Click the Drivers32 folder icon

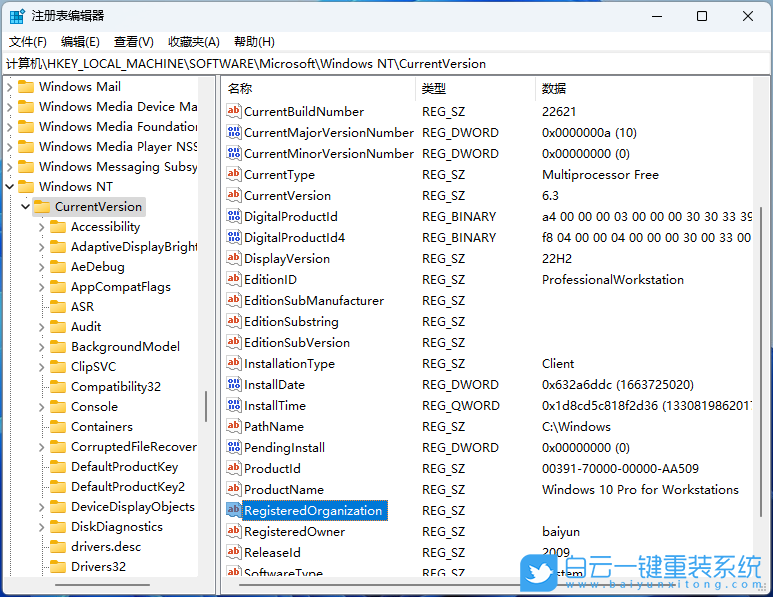point(58,566)
